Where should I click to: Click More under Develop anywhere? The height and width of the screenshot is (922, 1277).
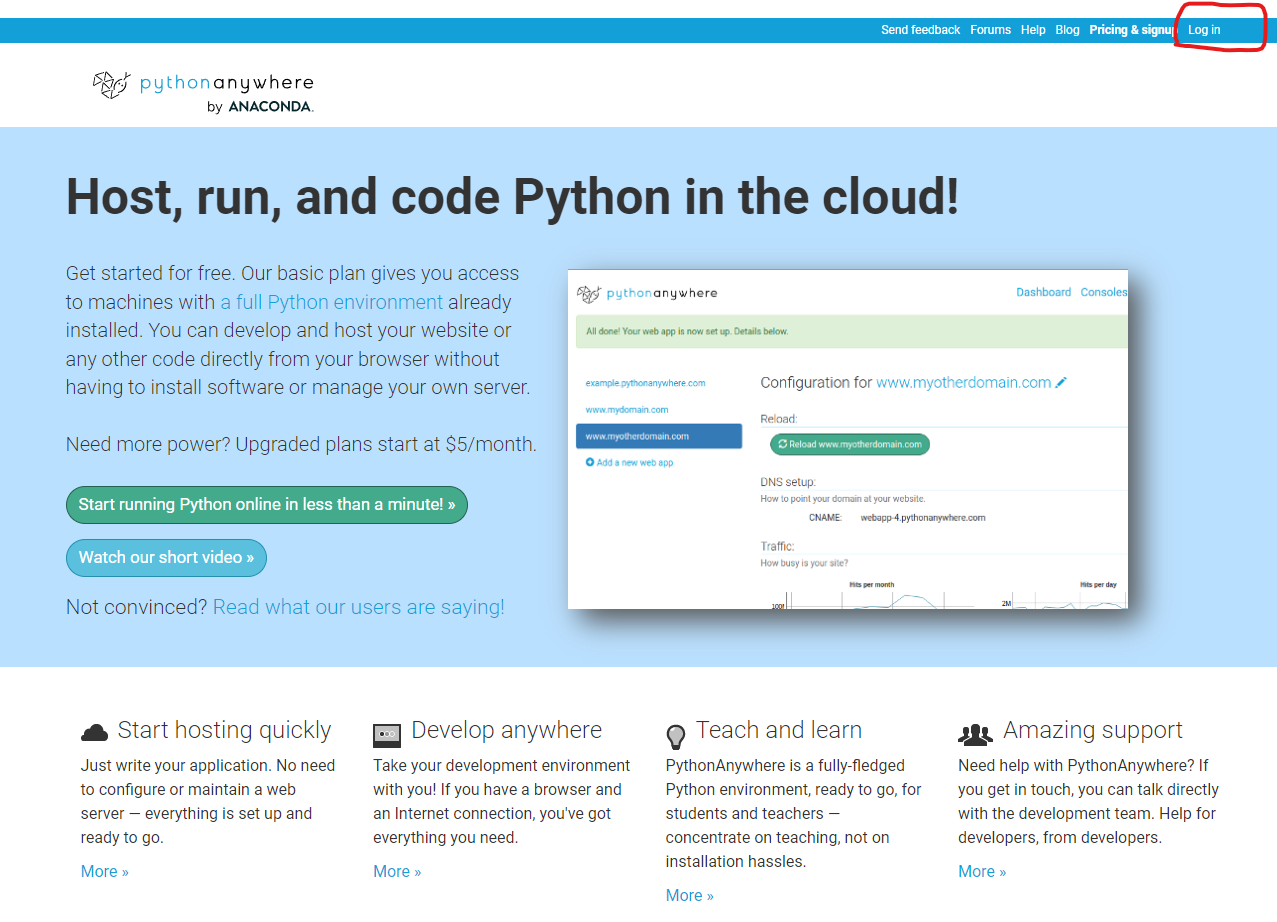tap(397, 871)
